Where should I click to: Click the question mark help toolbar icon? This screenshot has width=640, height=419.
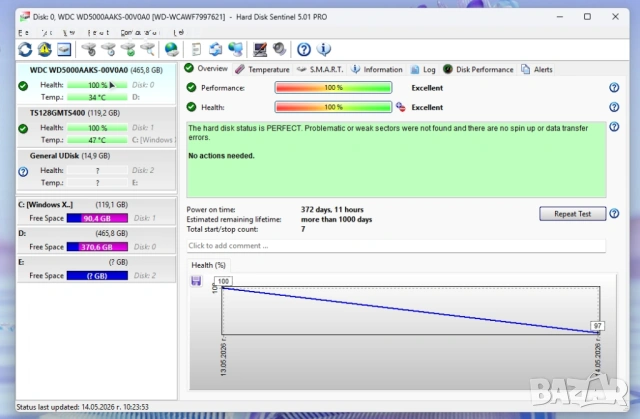(304, 49)
